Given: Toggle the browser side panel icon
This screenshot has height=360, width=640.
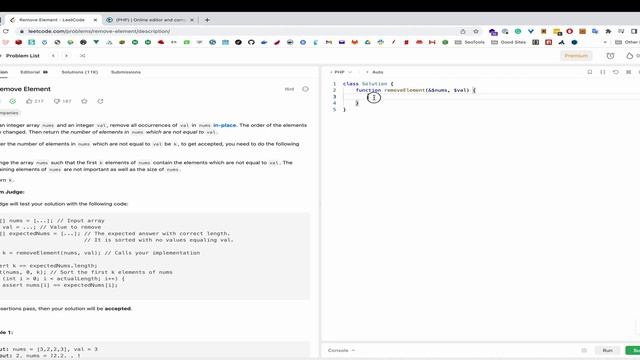Looking at the screenshot, I should pyautogui.click(x=634, y=31).
